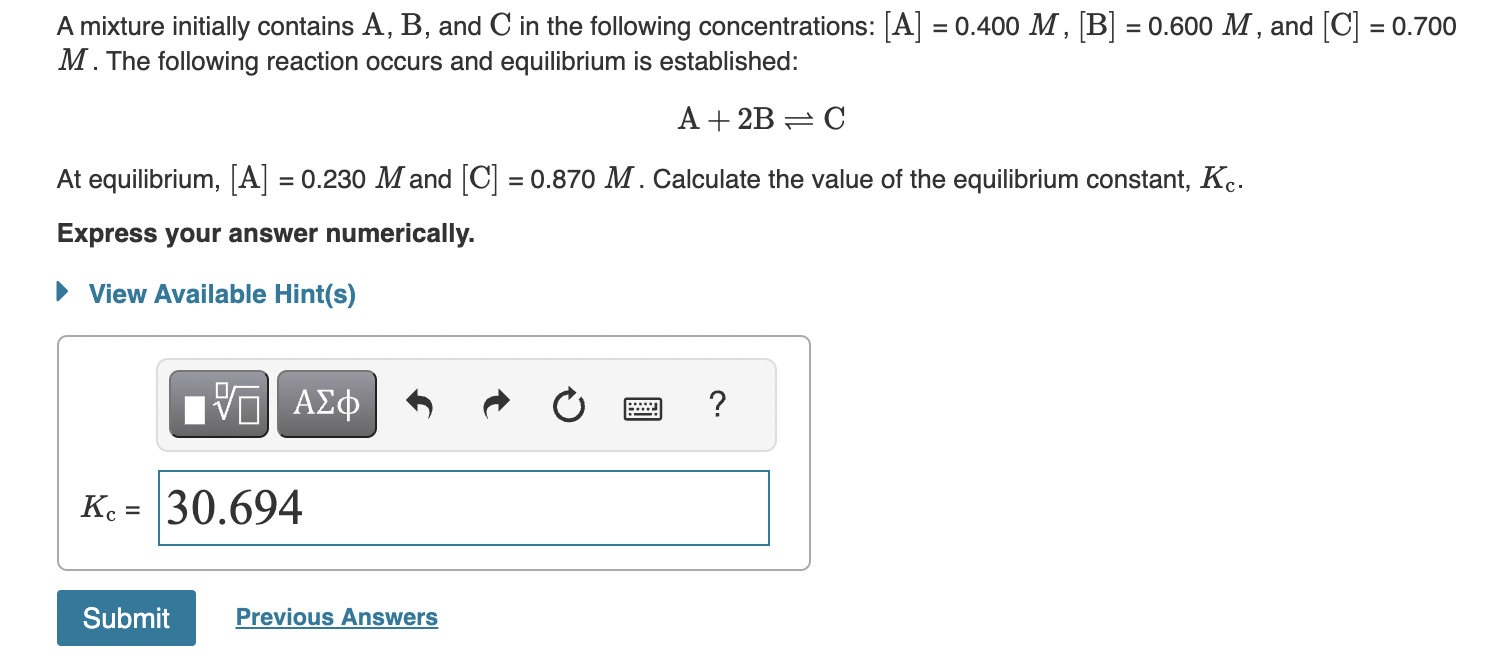Click the undo arrow in the answer toolbar
This screenshot has width=1488, height=660.
[x=419, y=403]
